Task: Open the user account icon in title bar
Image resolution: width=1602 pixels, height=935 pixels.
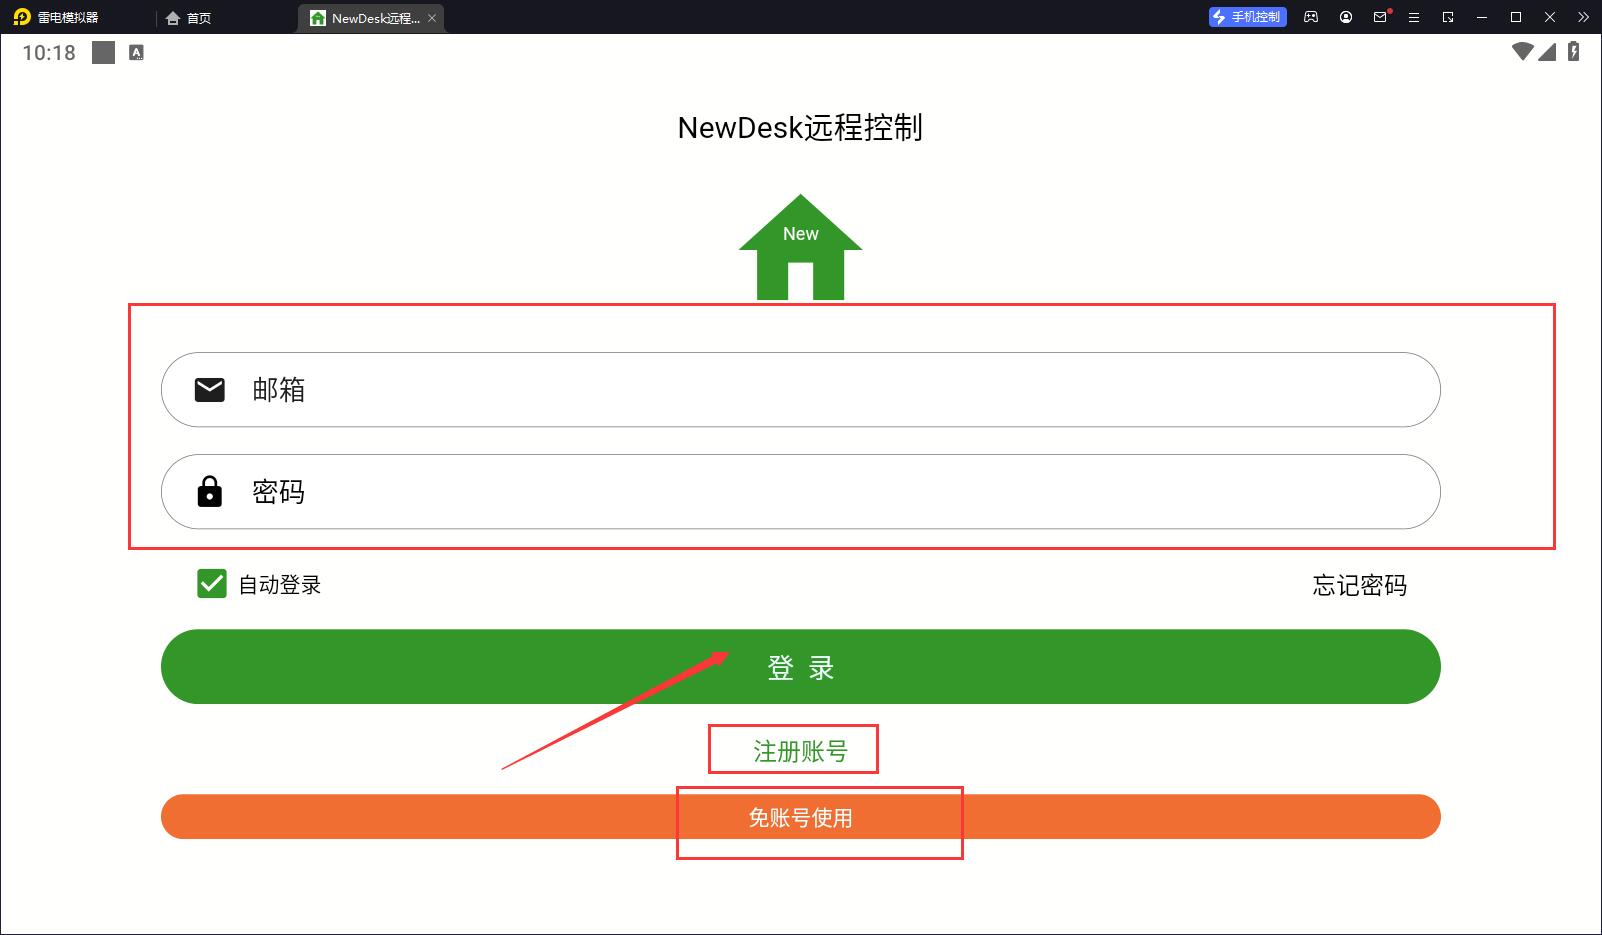Action: [1346, 17]
